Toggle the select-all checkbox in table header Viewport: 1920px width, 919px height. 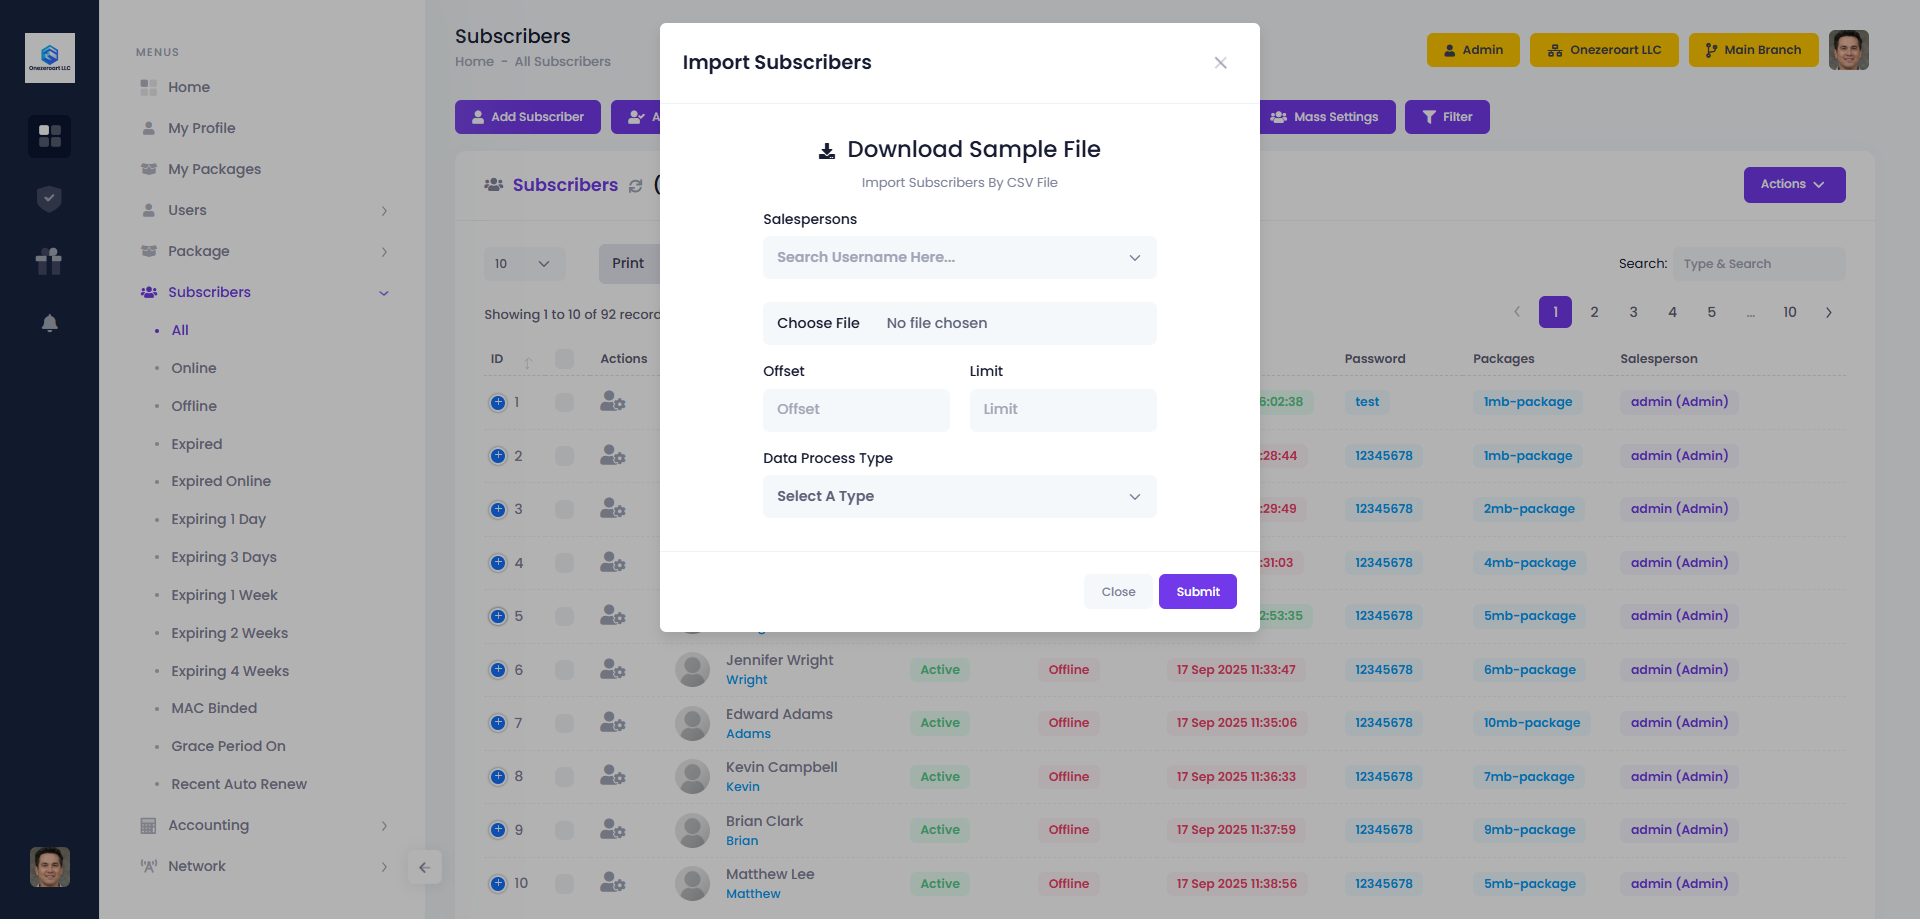coord(565,359)
